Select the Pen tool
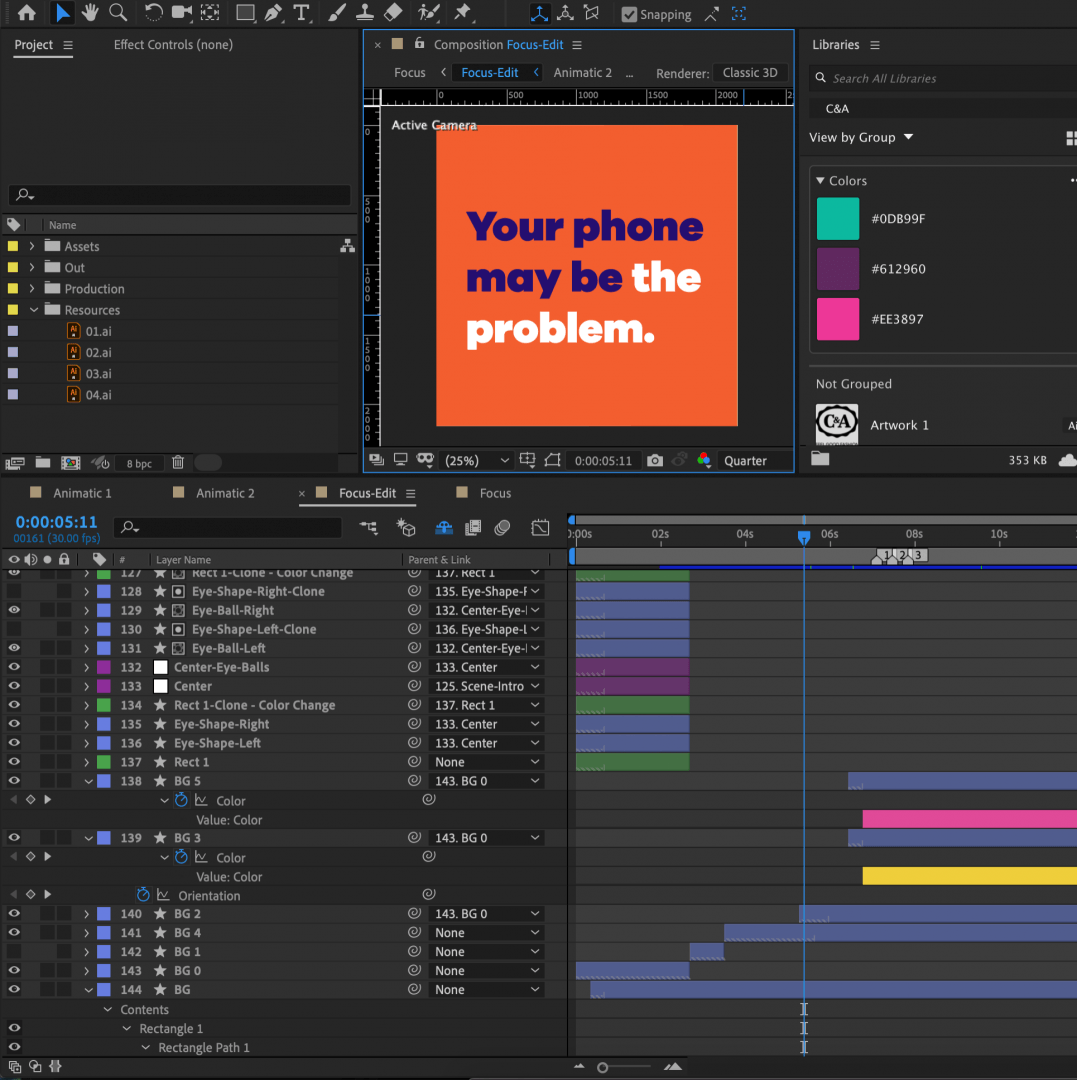The height and width of the screenshot is (1080, 1077). [x=273, y=13]
